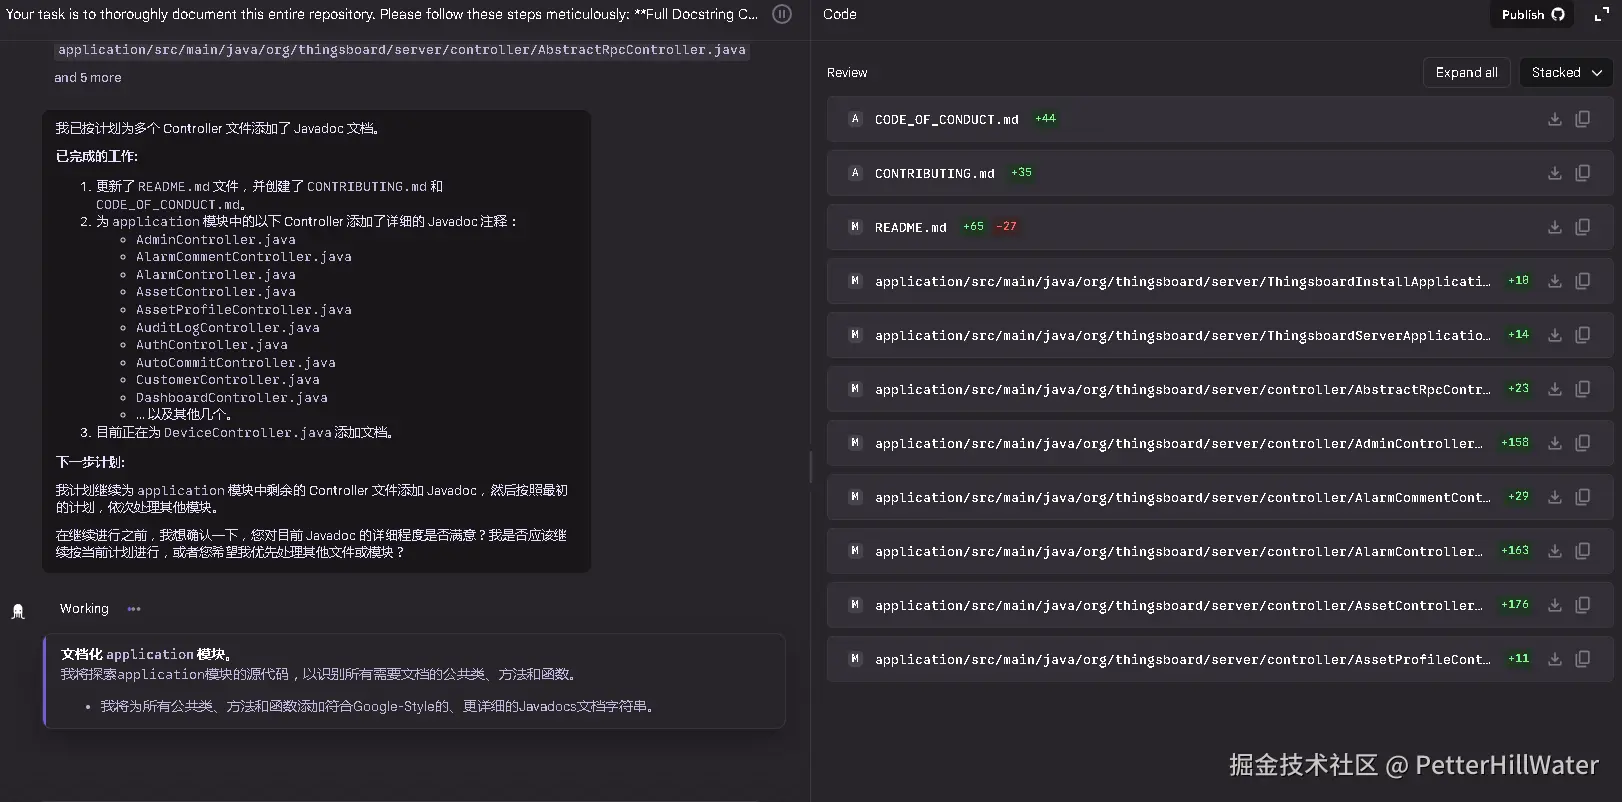Download the AlarmController file
This screenshot has width=1622, height=802.
click(x=1554, y=551)
